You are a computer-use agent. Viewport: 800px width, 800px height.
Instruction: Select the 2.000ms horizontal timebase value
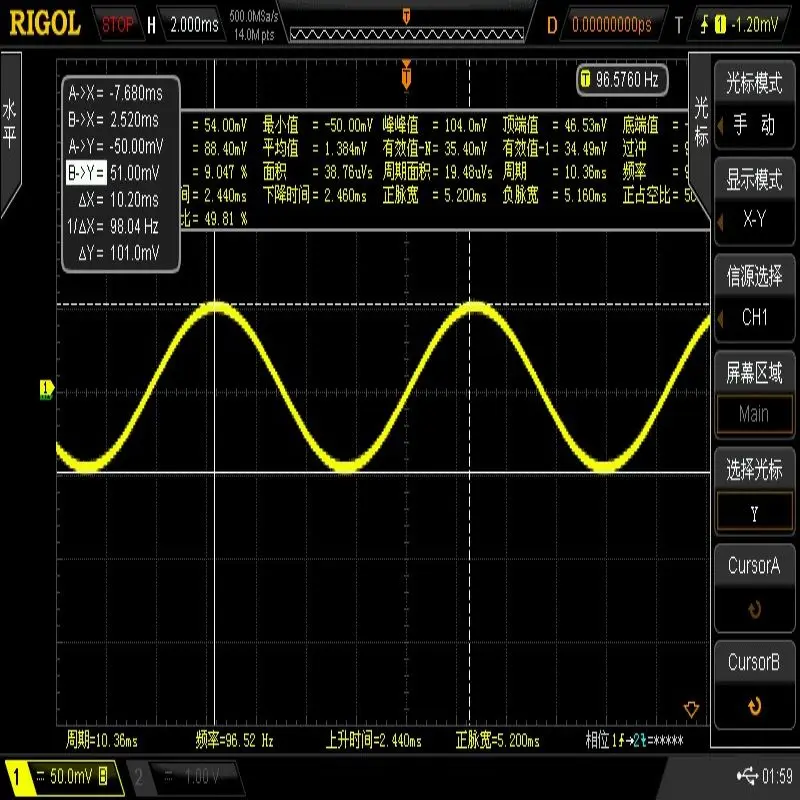[194, 24]
